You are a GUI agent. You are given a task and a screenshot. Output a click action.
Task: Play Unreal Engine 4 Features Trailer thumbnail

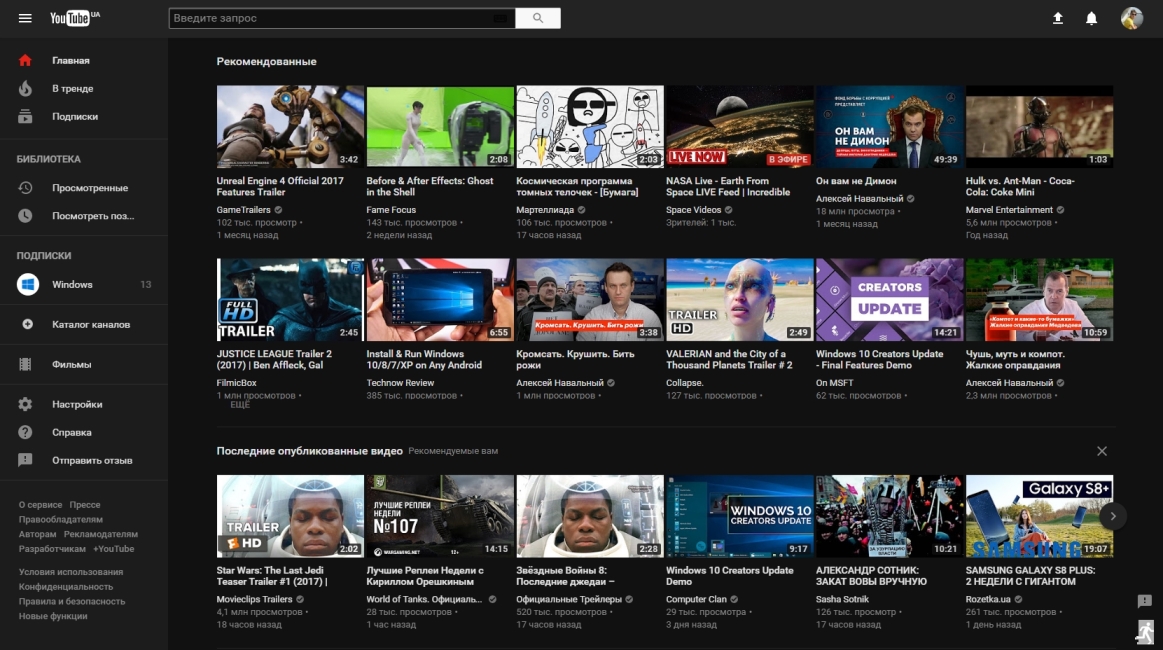coord(290,126)
